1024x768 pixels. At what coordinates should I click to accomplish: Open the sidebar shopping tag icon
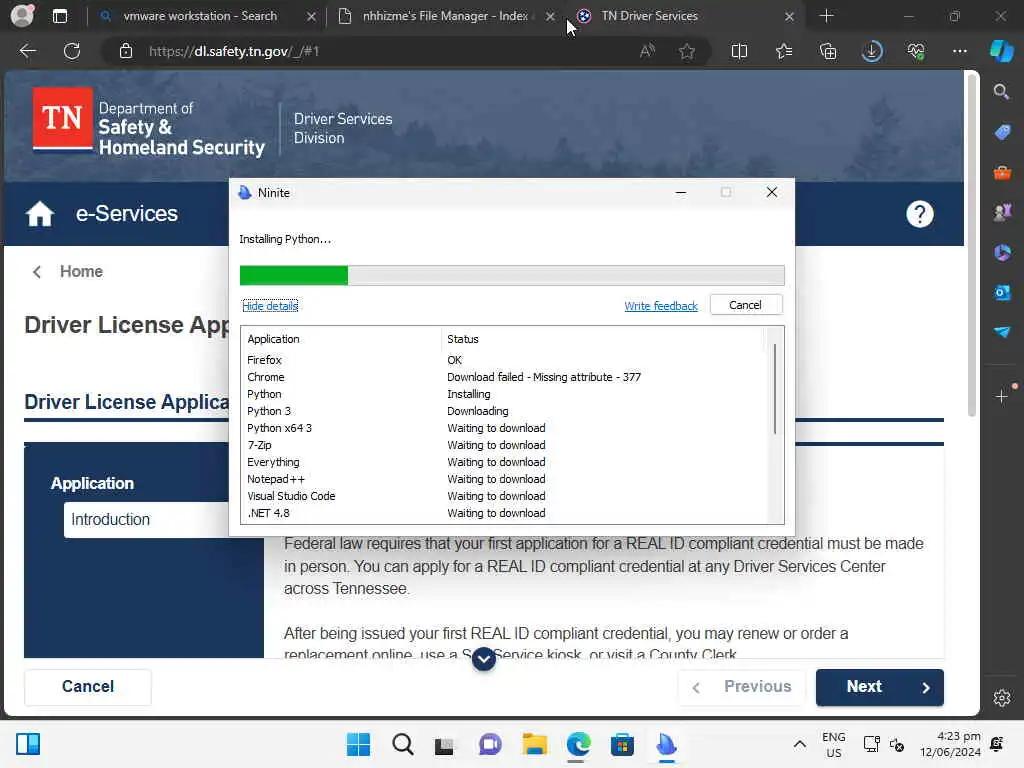click(x=1002, y=132)
